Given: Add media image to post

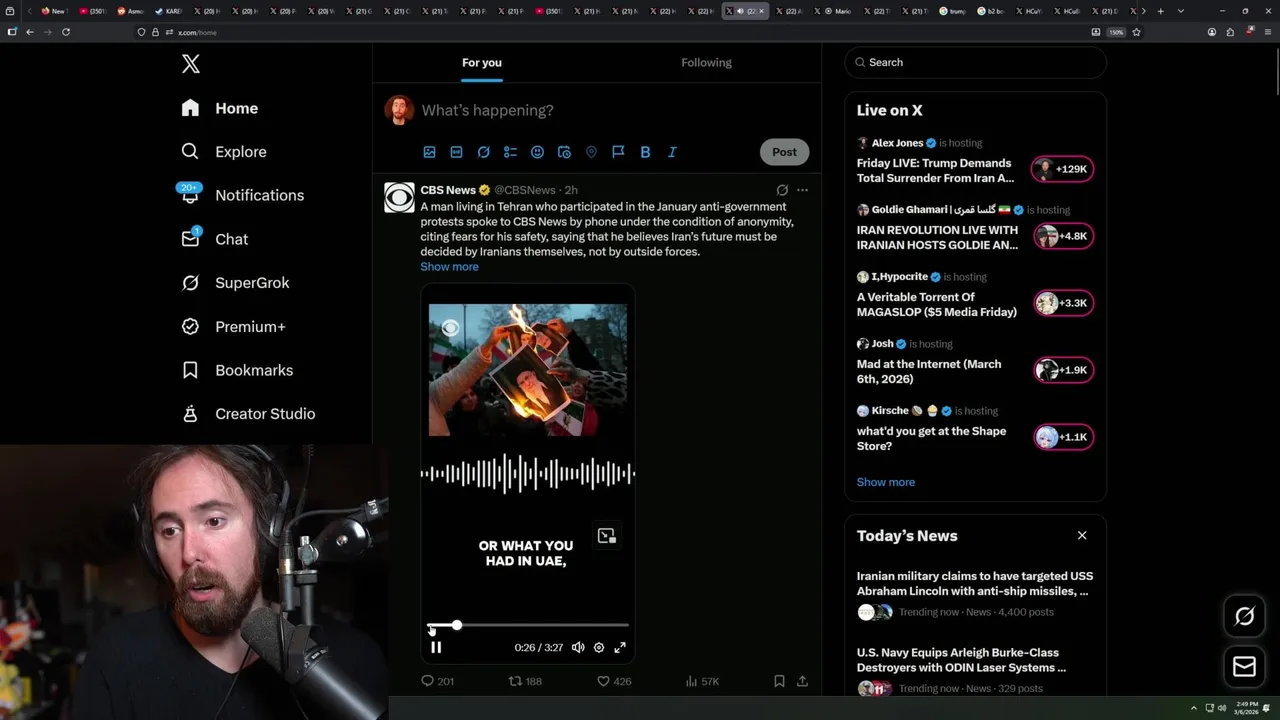Looking at the screenshot, I should (429, 152).
